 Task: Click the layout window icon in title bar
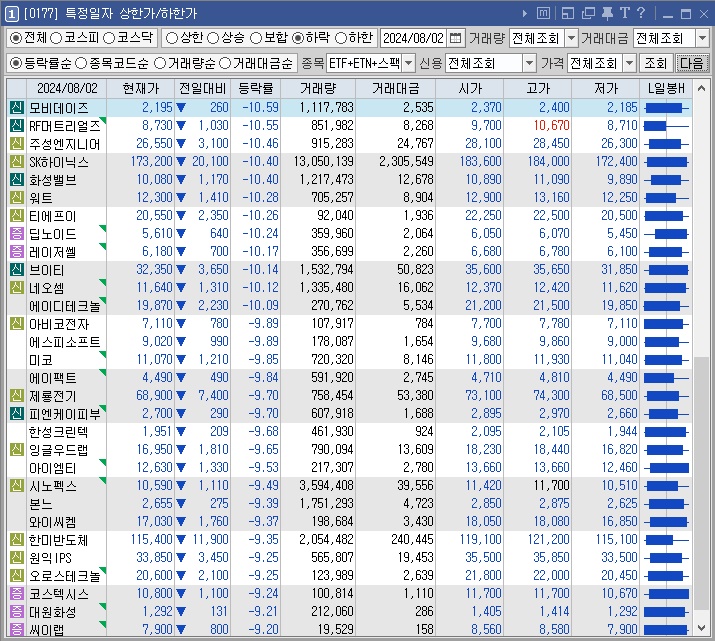pos(567,13)
